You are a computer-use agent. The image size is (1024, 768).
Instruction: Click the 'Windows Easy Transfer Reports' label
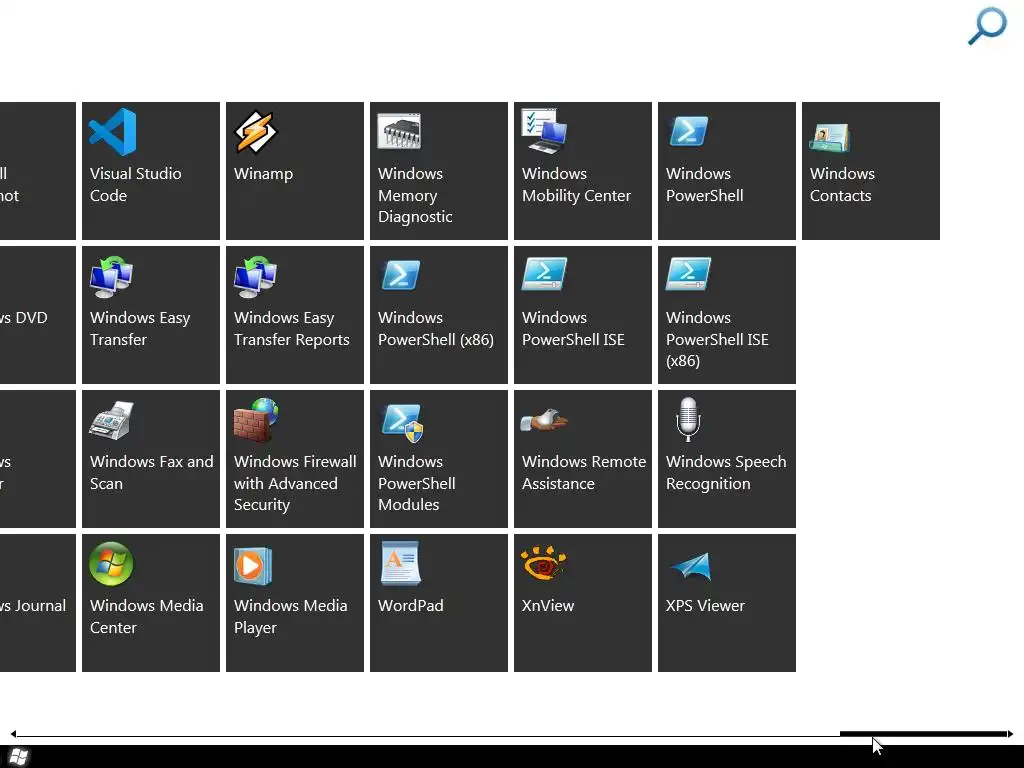[291, 328]
